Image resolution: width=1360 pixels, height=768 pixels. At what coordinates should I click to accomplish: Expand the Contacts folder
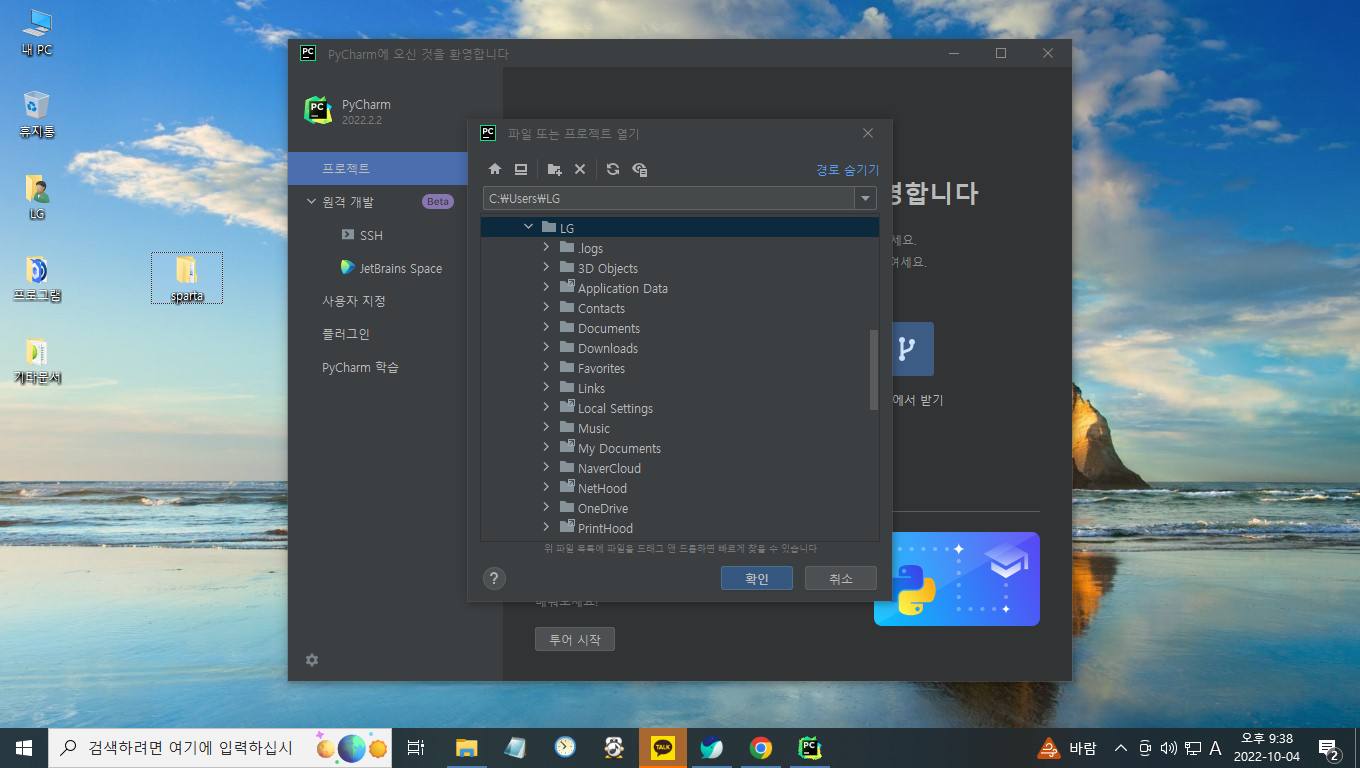(546, 308)
